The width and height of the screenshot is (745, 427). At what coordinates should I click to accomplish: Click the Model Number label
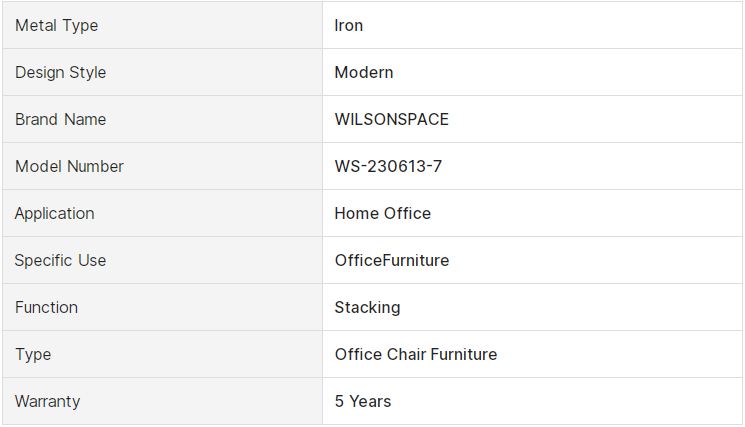point(69,166)
